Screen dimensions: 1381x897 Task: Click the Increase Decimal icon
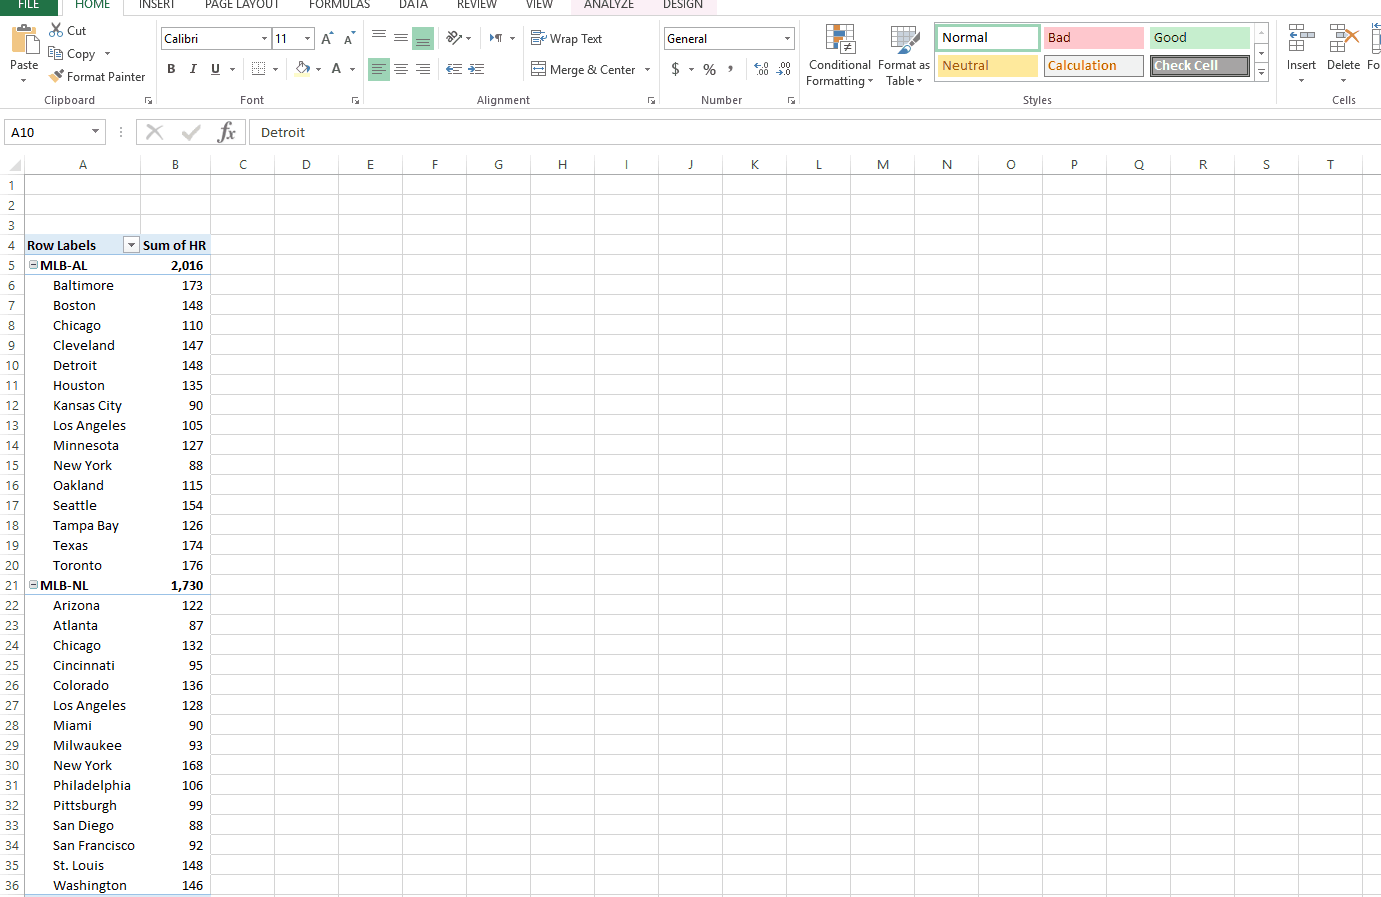[760, 70]
